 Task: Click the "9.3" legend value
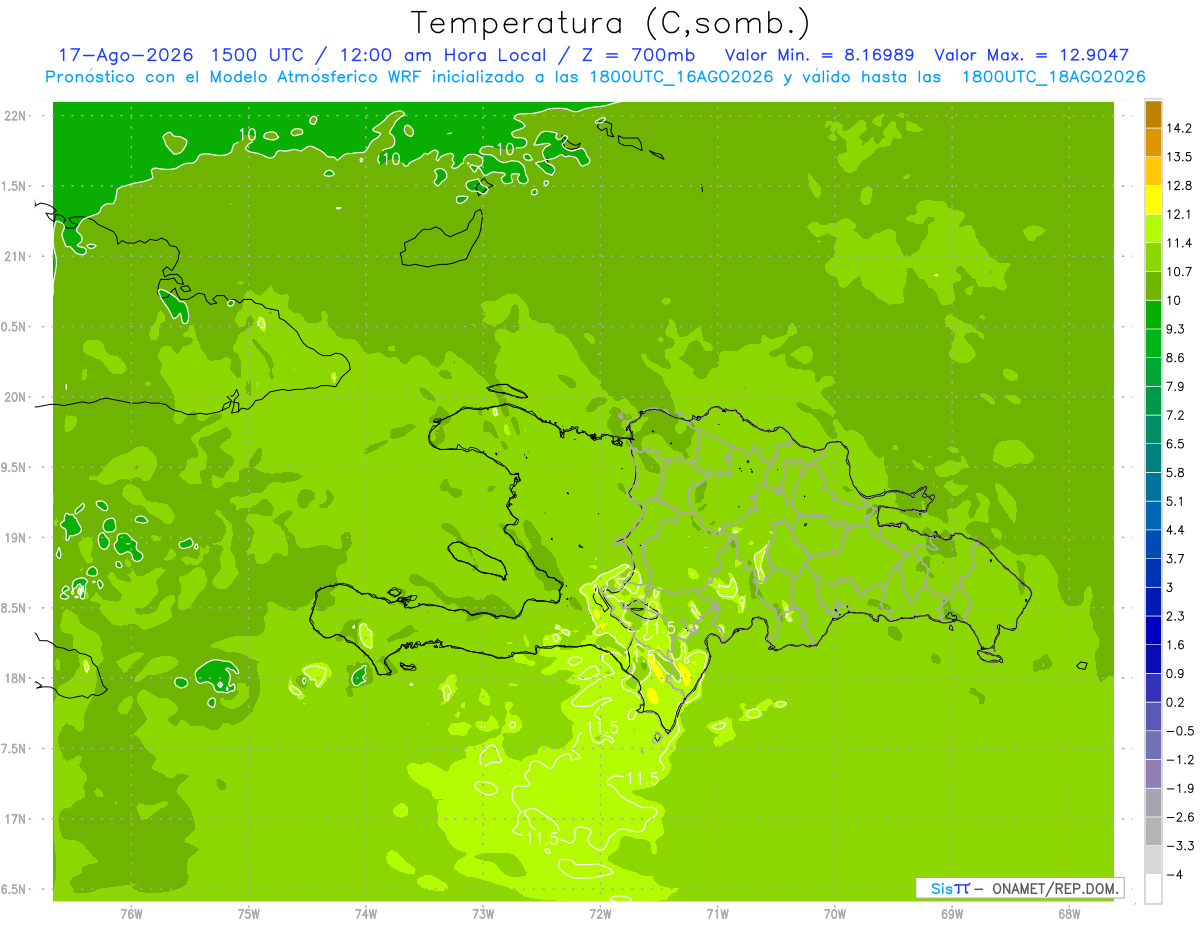1176,329
